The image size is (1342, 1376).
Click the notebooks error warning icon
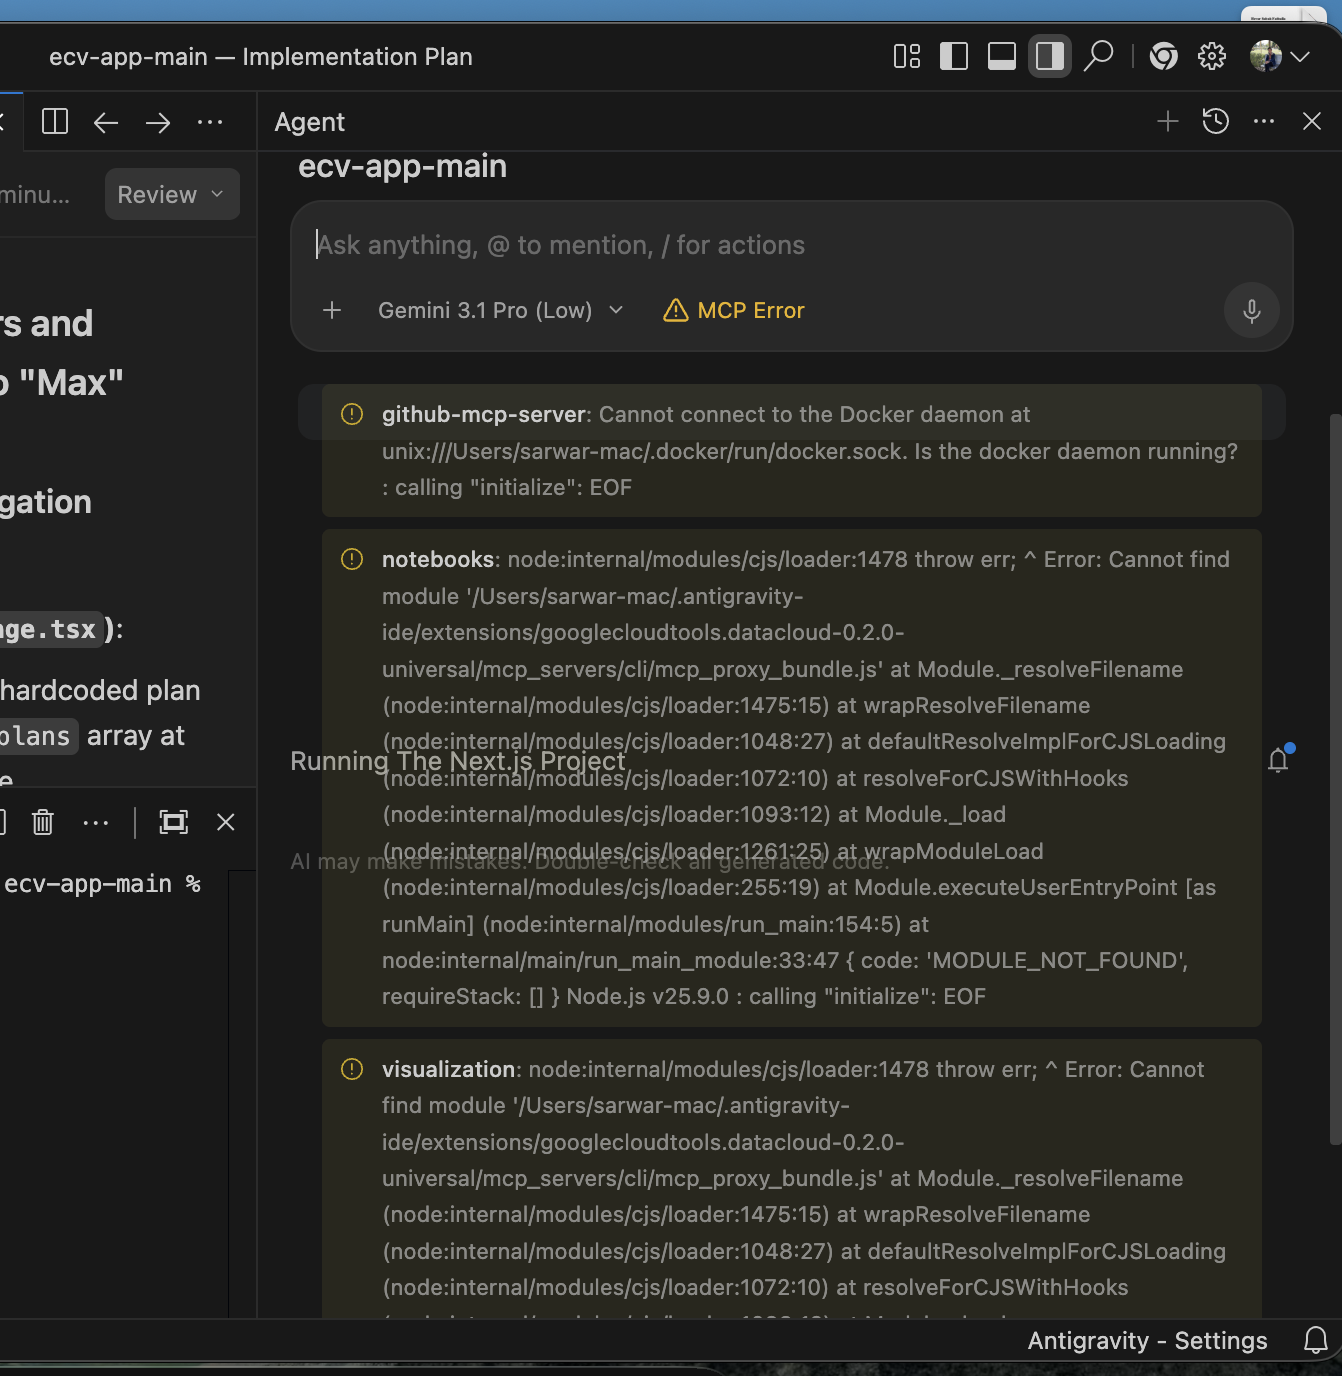[x=352, y=559]
